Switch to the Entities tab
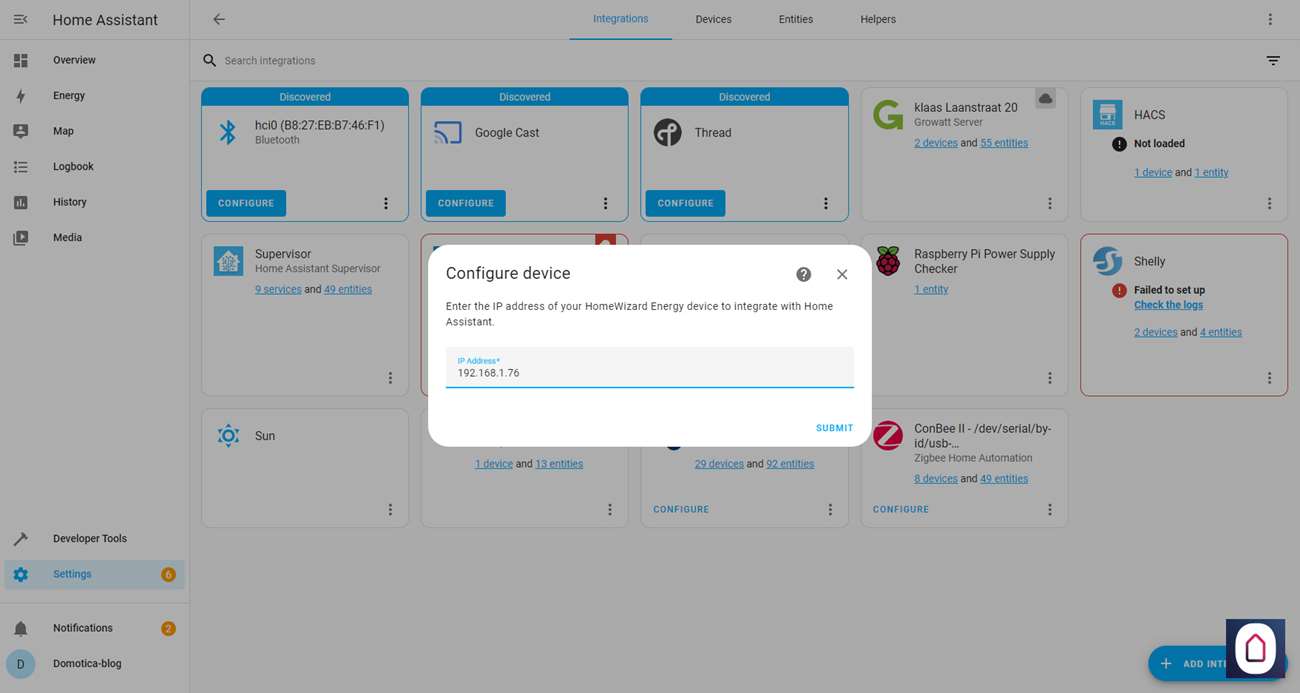This screenshot has width=1300, height=693. tap(796, 19)
